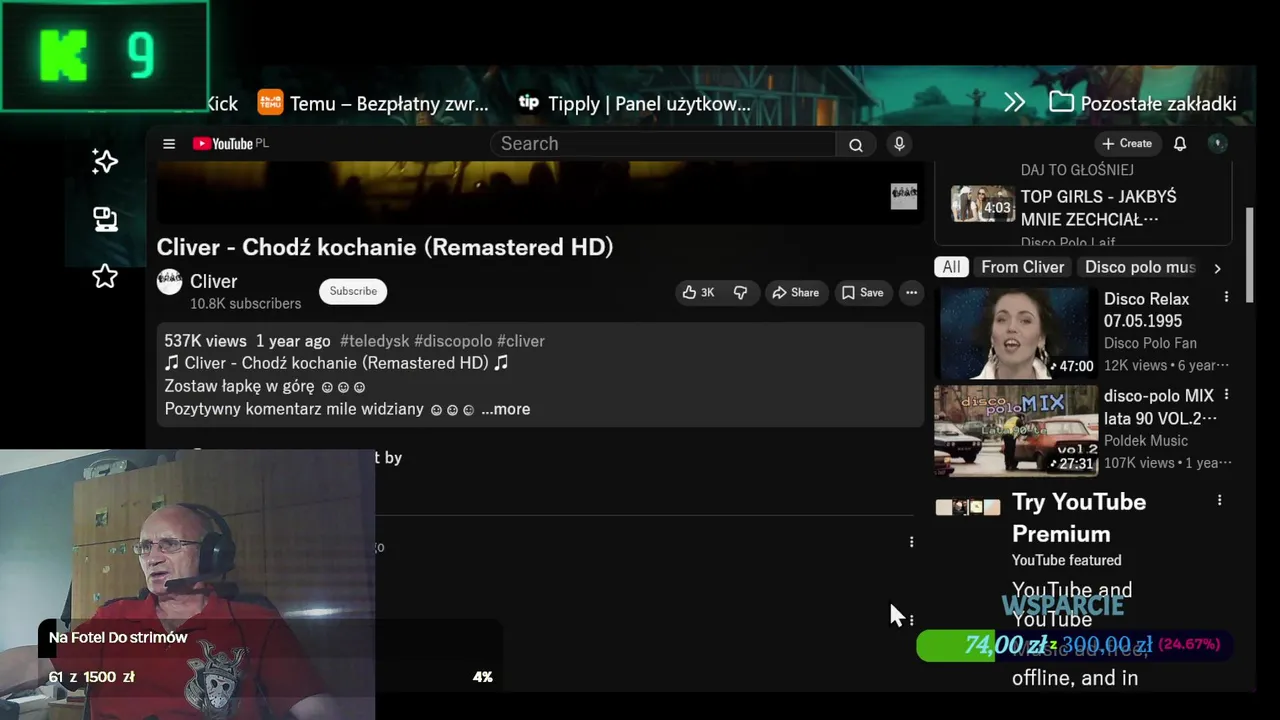Open the Tipply bookmark

click(635, 103)
